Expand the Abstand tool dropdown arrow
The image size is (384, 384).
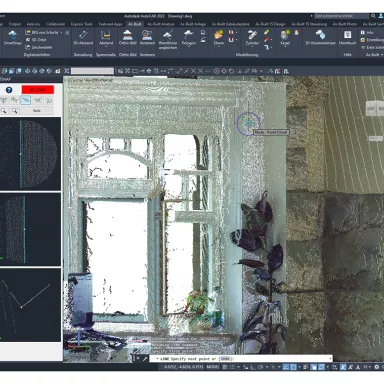pyautogui.click(x=106, y=48)
